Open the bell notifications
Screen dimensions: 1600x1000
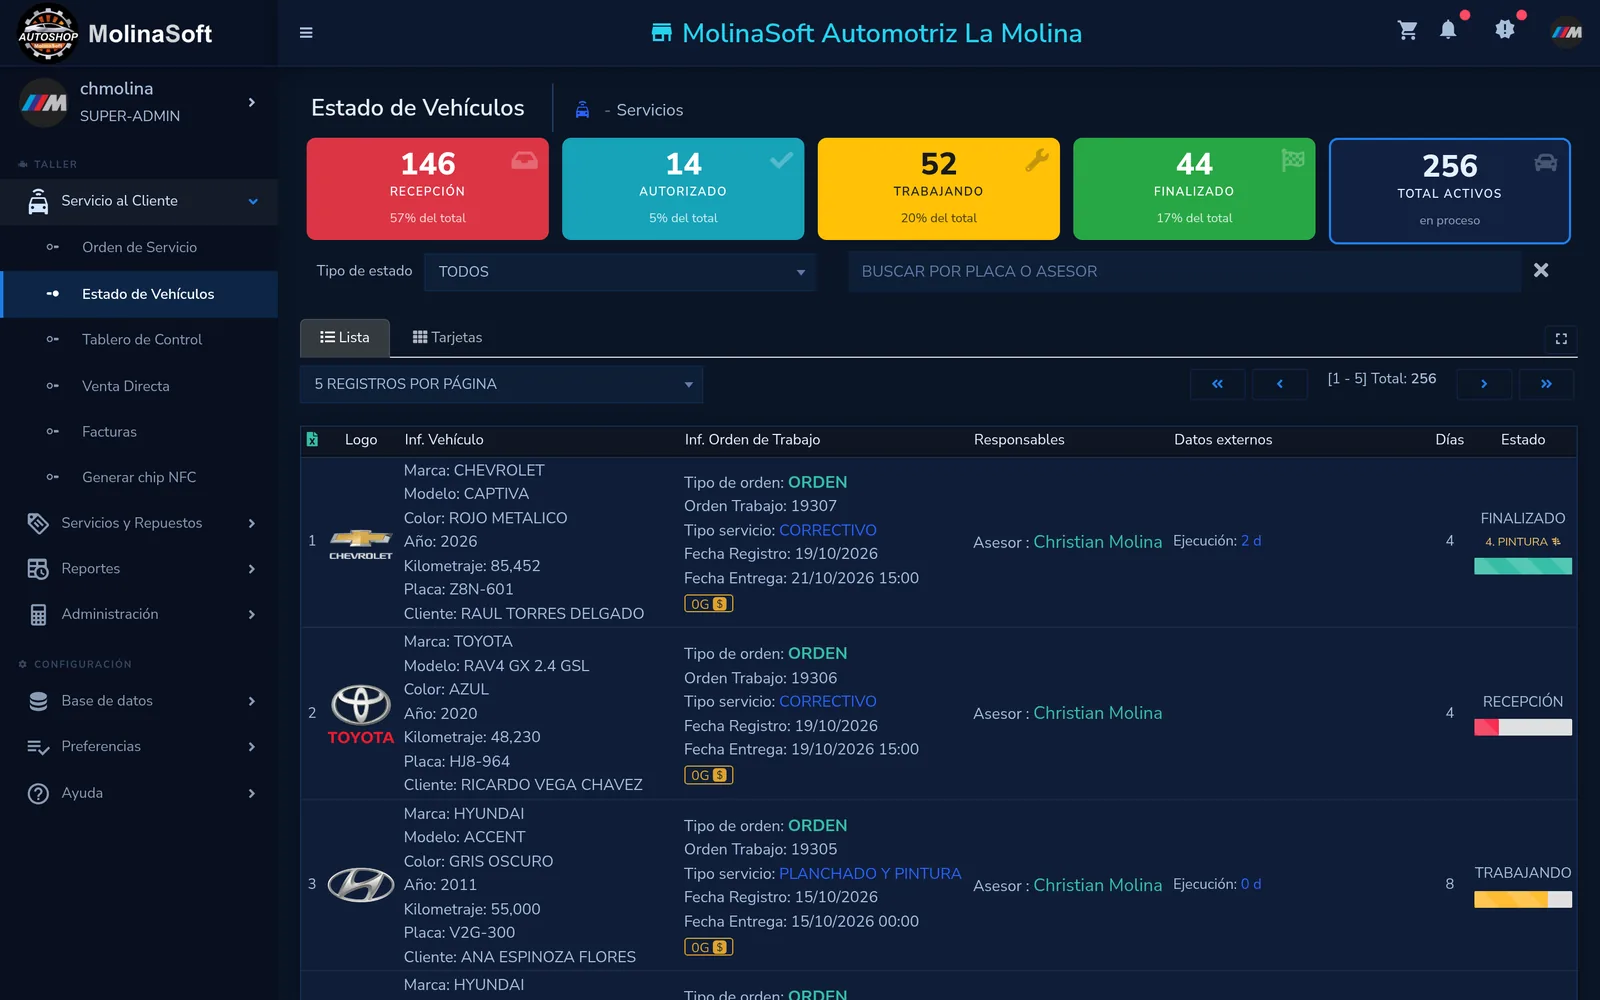1448,30
